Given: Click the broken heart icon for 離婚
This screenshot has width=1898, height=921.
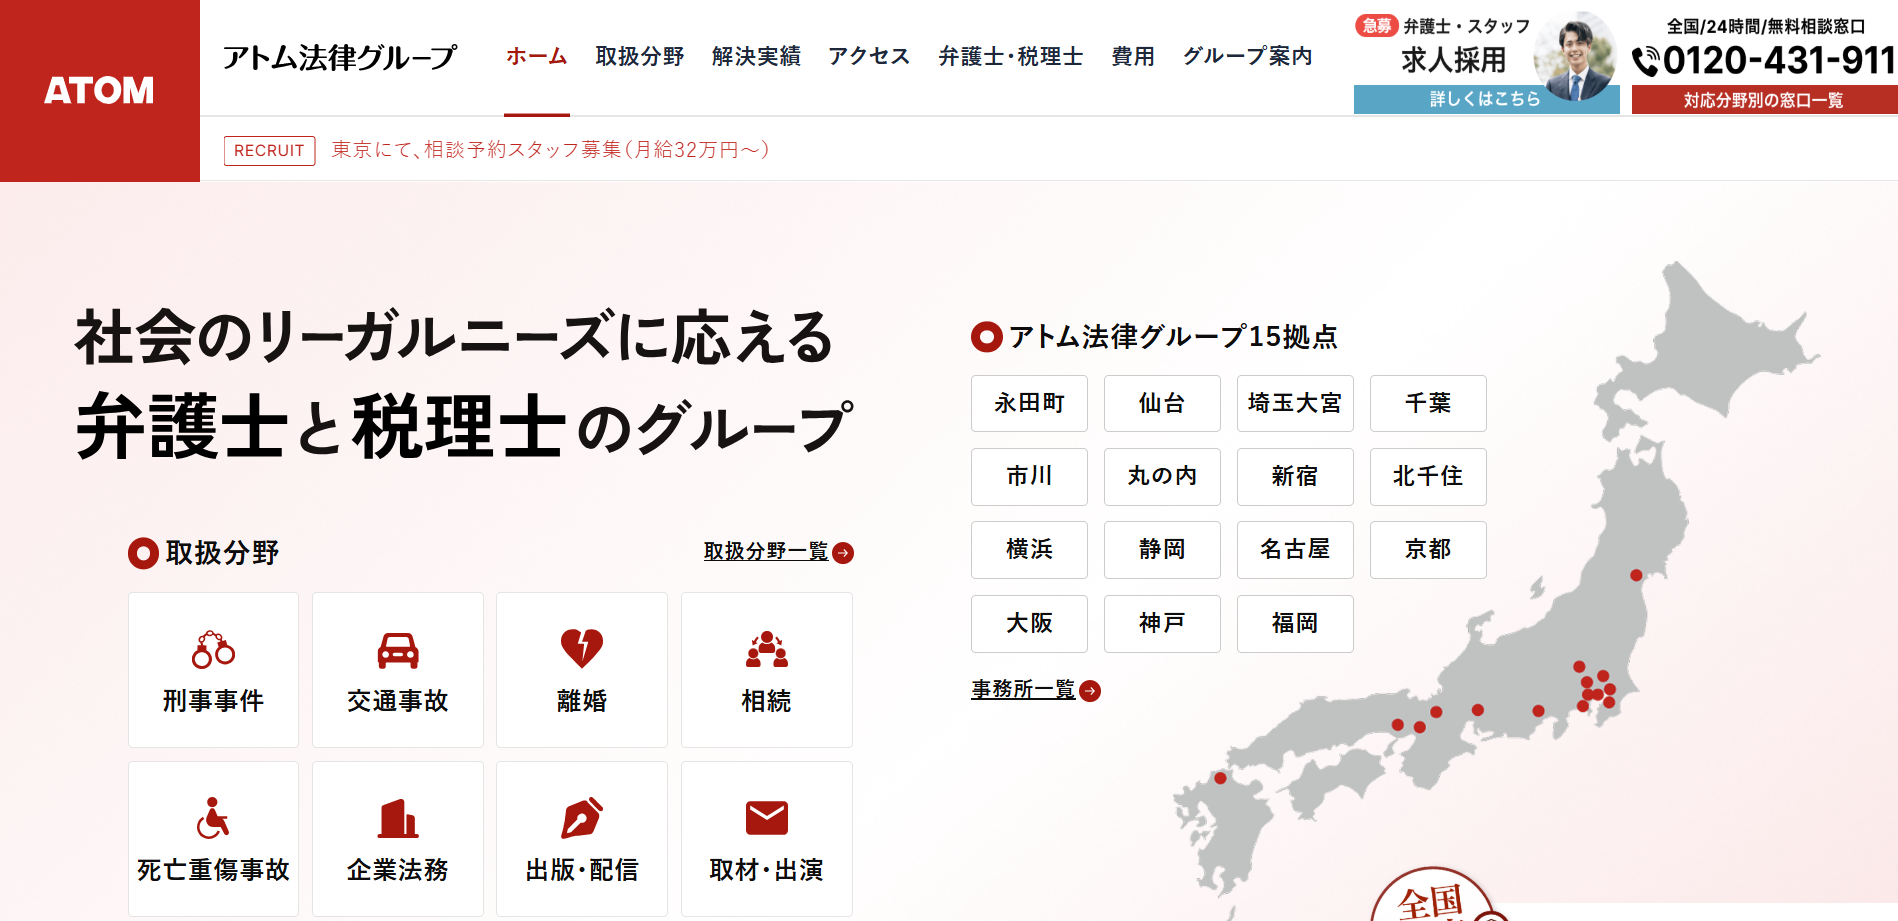Looking at the screenshot, I should coord(582,648).
